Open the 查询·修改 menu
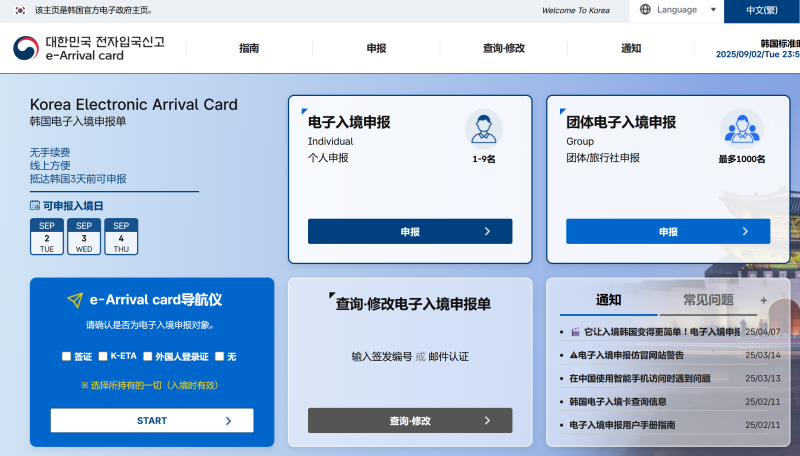Viewport: 800px width, 456px height. [504, 48]
